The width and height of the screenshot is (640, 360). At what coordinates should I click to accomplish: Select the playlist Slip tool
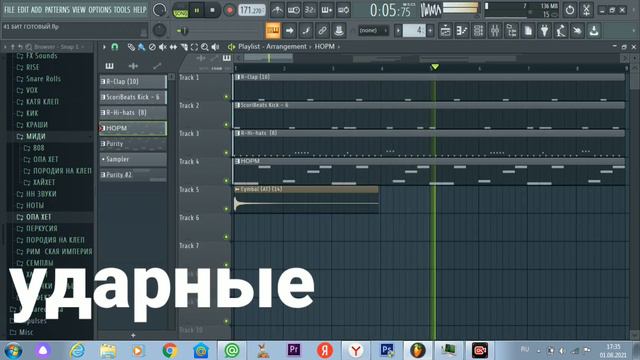point(173,47)
